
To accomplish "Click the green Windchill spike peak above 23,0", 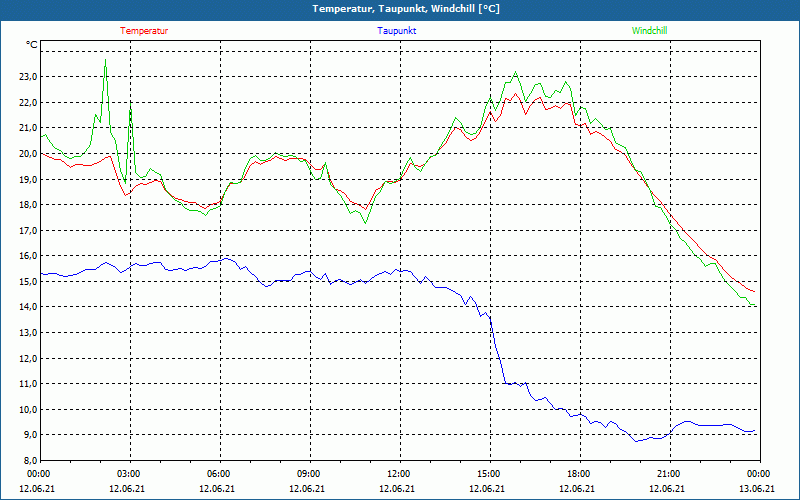I will point(106,60).
